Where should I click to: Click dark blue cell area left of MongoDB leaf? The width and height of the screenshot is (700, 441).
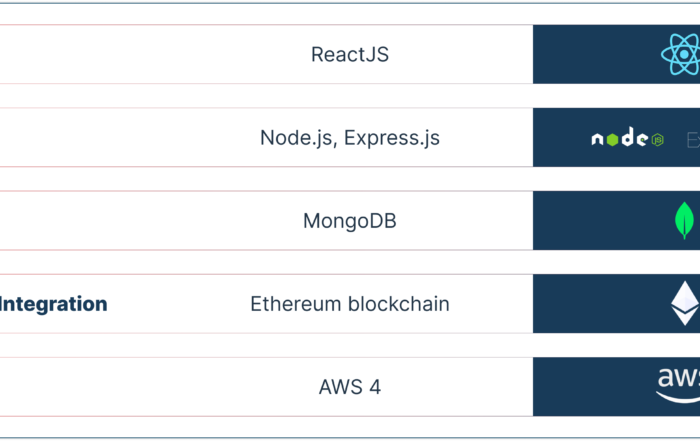(604, 220)
